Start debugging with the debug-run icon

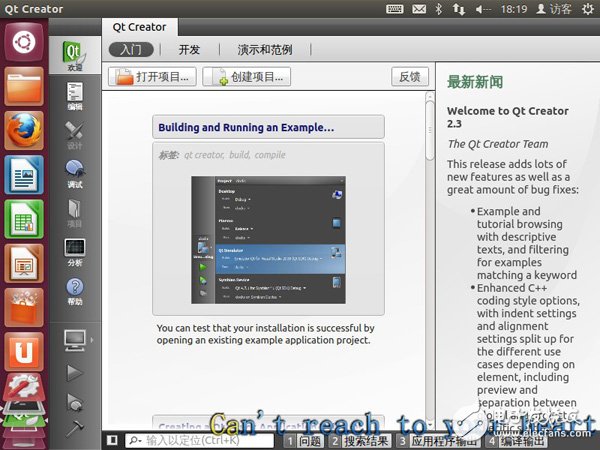pyautogui.click(x=75, y=402)
